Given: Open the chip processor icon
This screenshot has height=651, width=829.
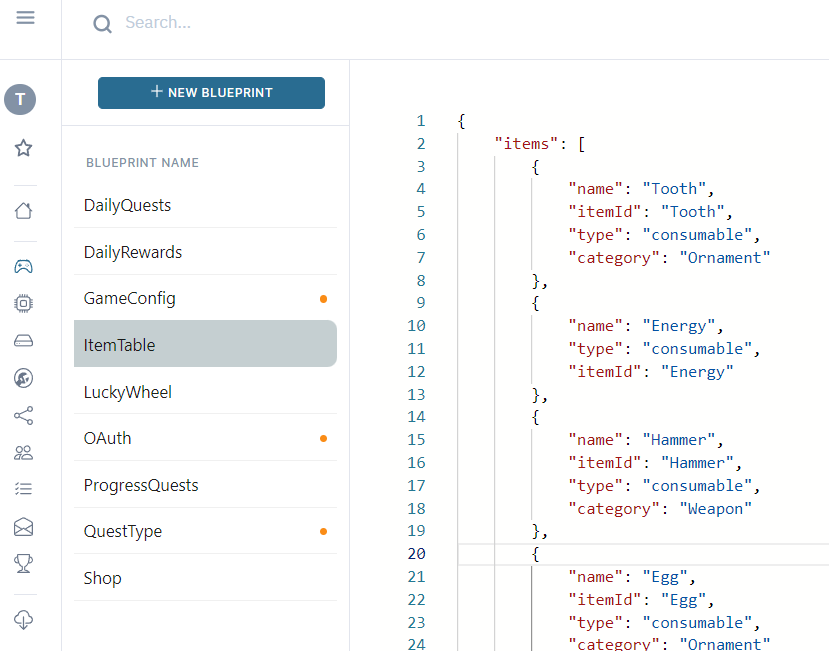Looking at the screenshot, I should [23, 304].
